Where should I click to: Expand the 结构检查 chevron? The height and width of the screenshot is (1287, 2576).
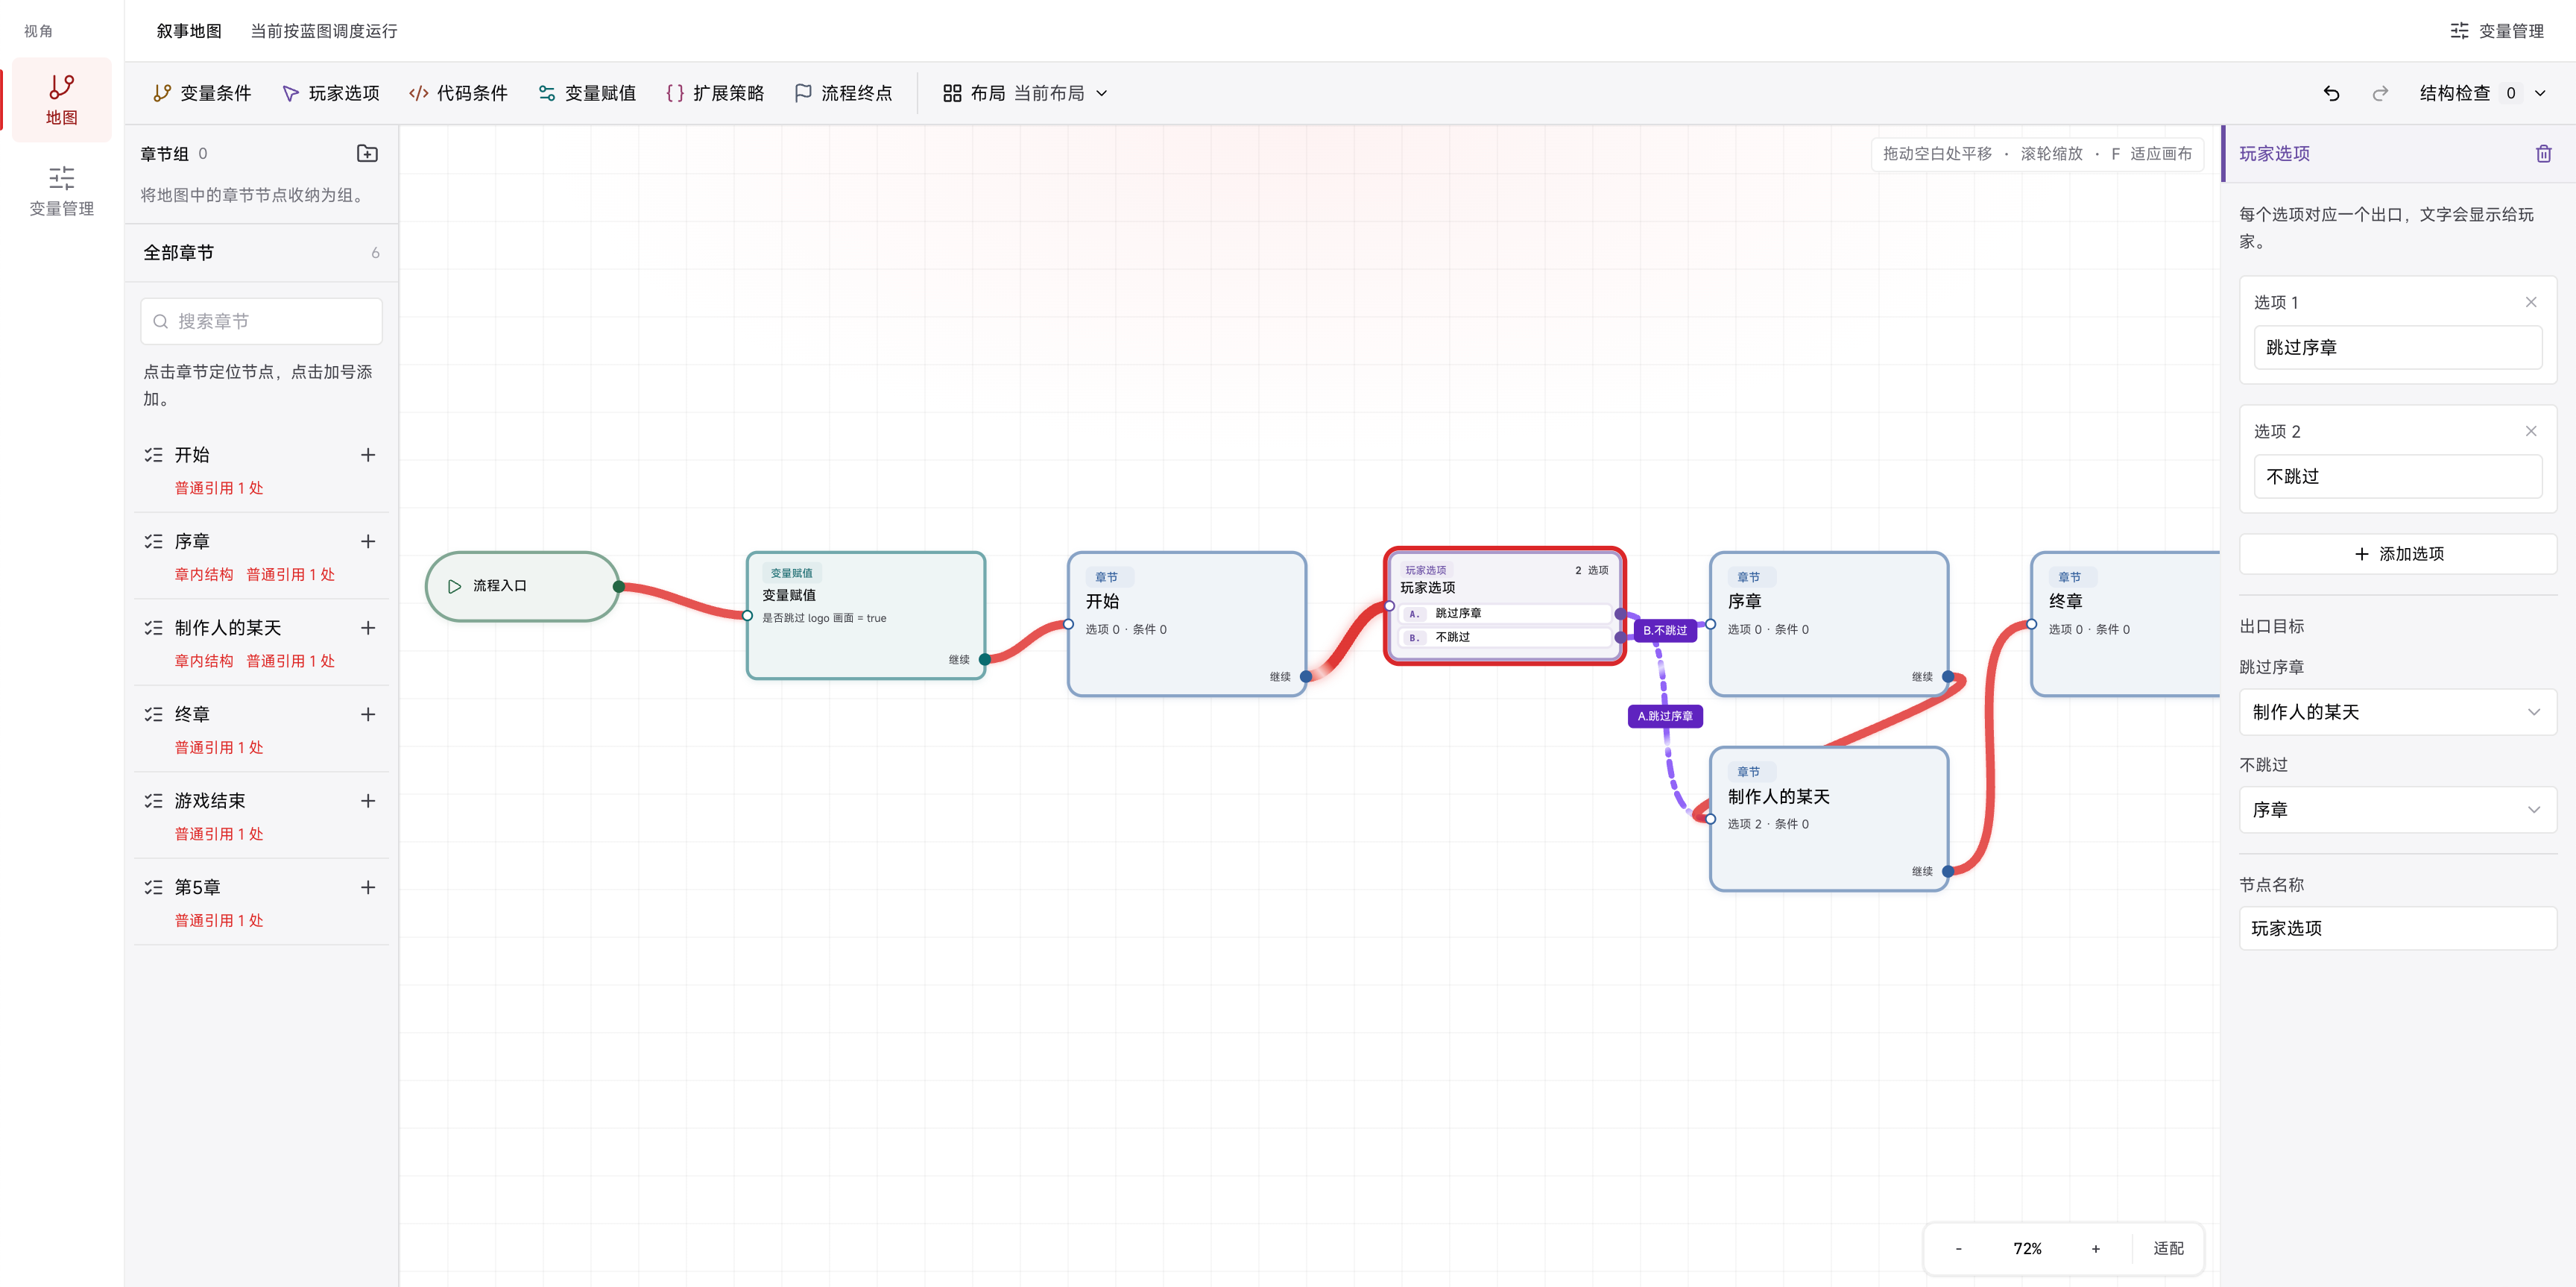[x=2540, y=93]
